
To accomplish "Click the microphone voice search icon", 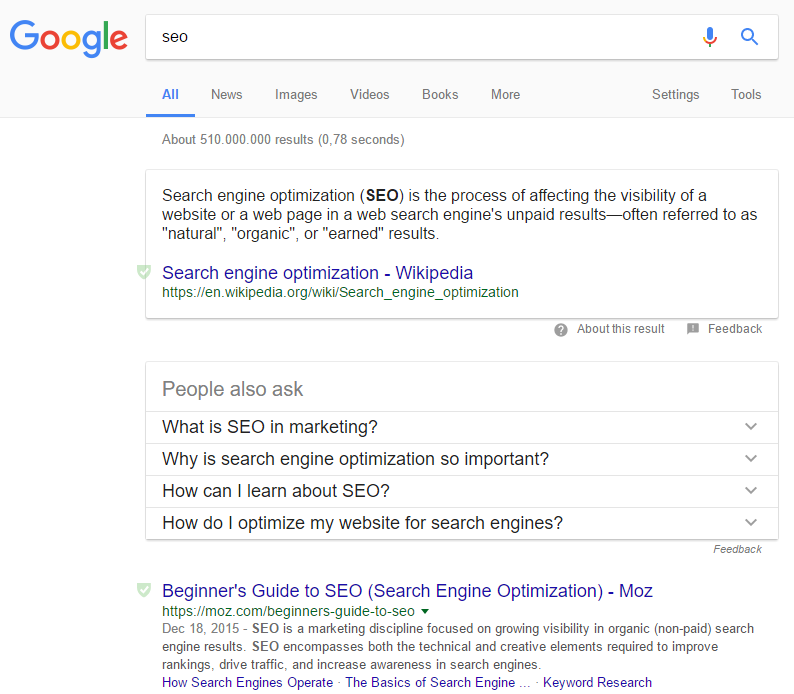I will (x=710, y=37).
